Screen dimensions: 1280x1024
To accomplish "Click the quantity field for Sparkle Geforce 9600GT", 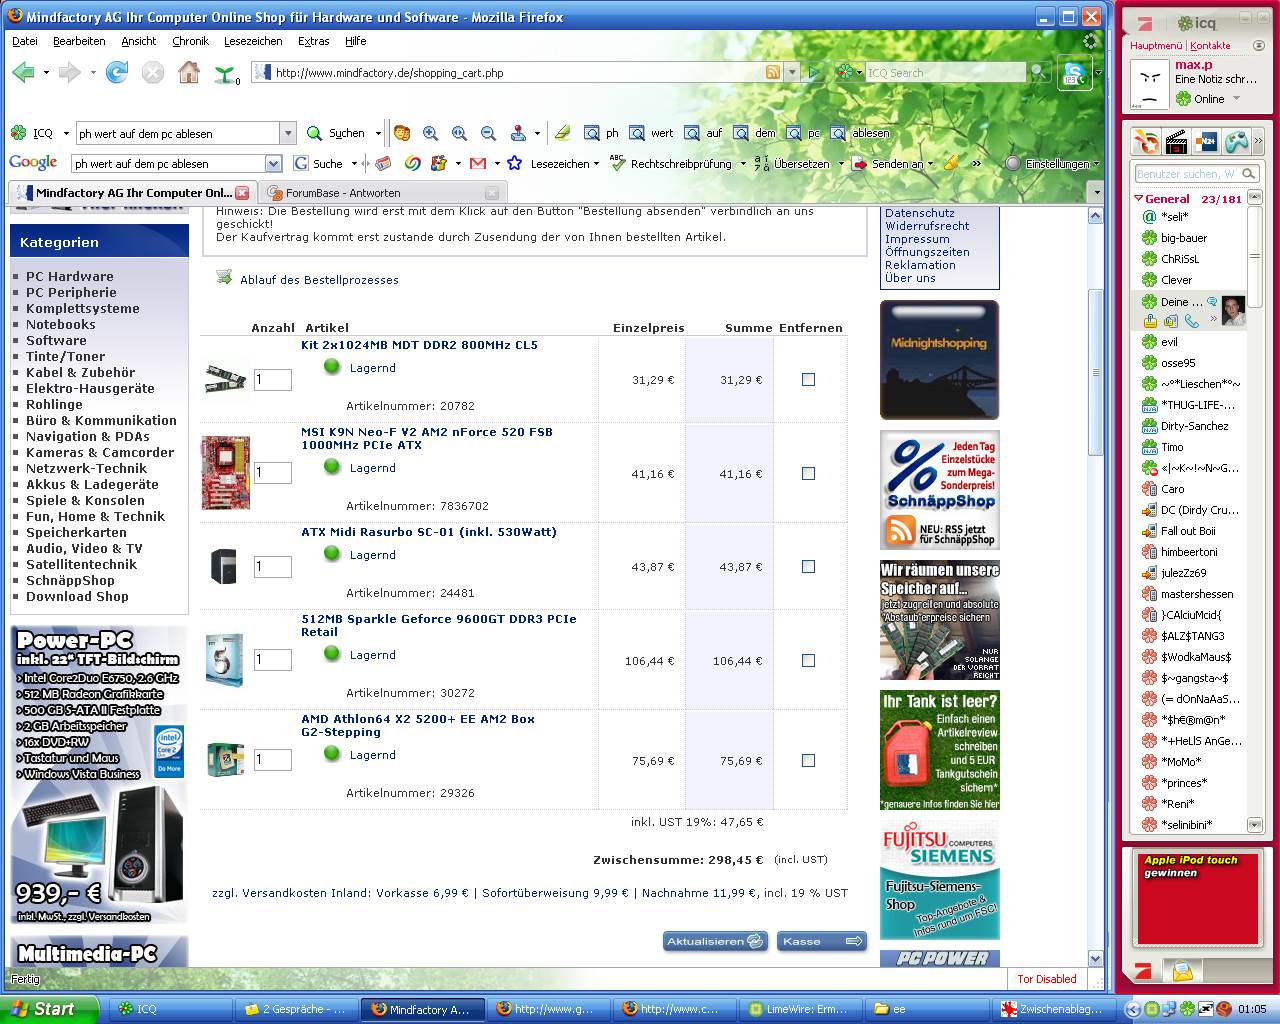I will point(273,659).
